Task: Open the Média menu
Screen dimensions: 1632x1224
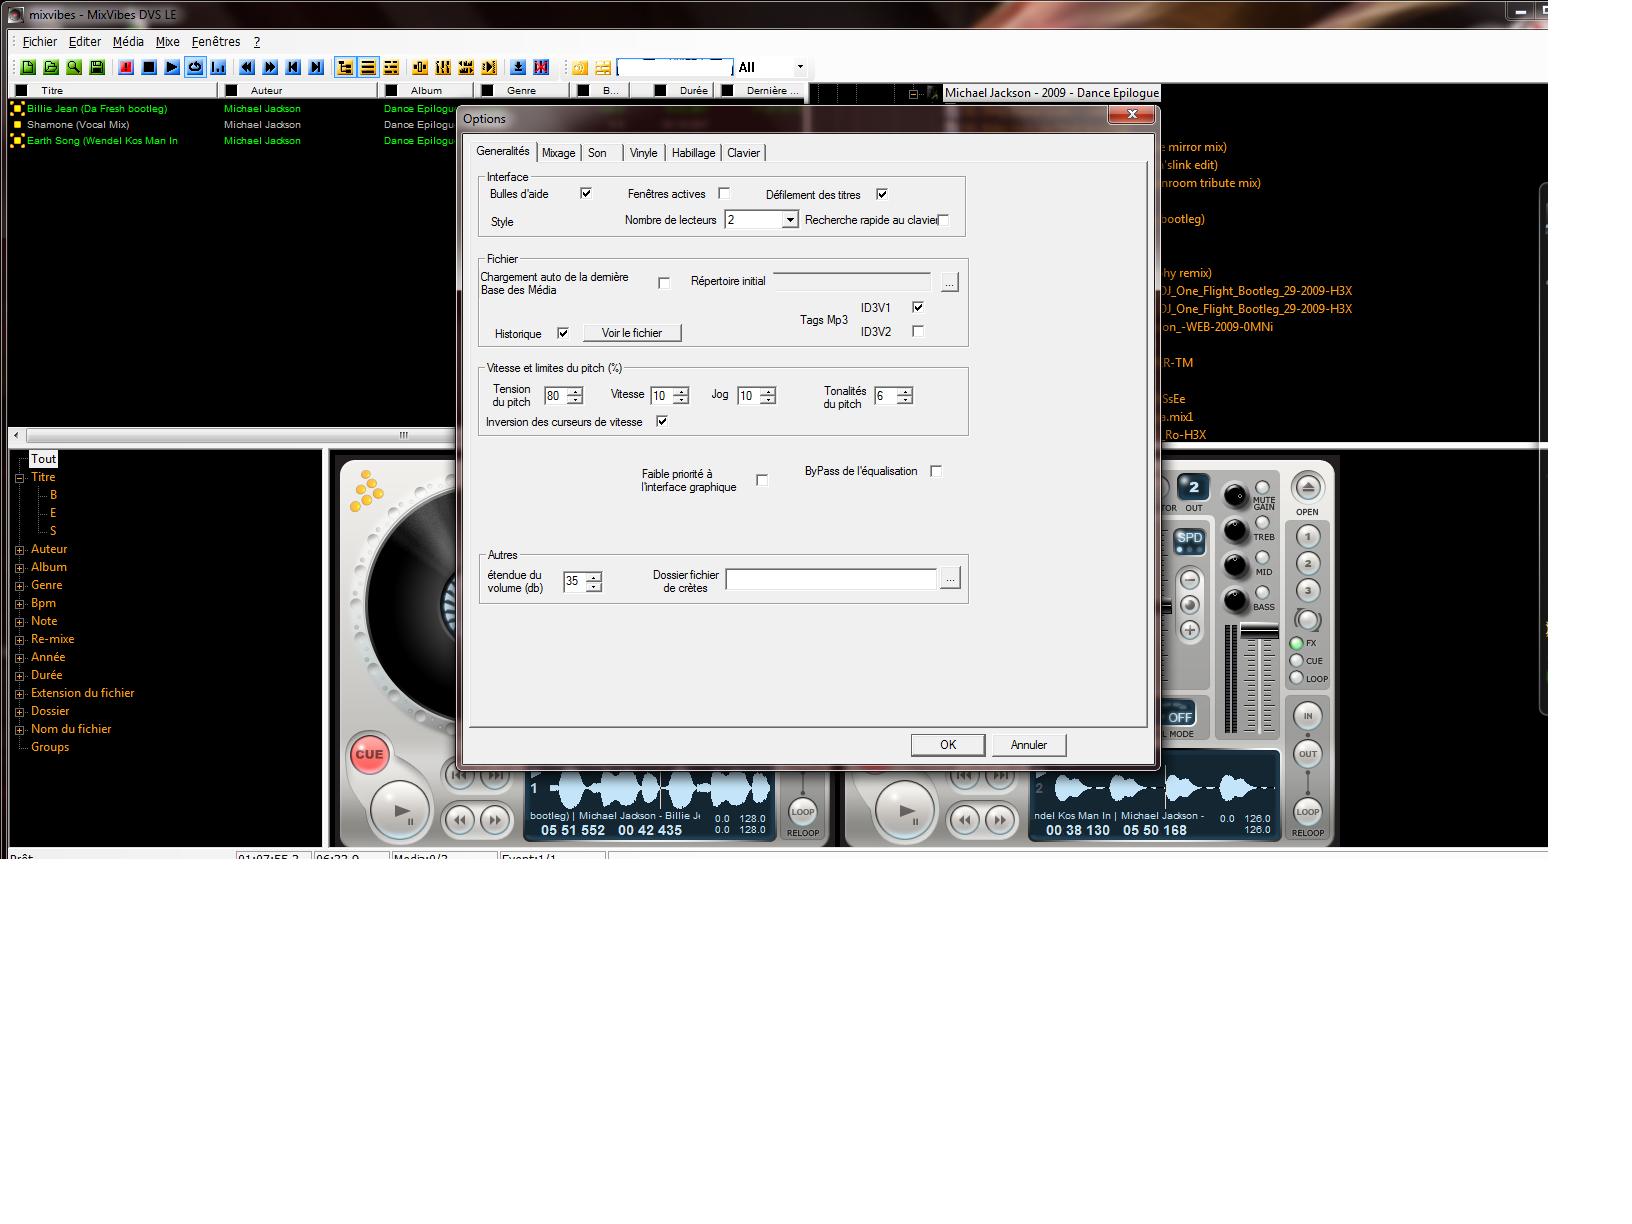Action: (128, 42)
